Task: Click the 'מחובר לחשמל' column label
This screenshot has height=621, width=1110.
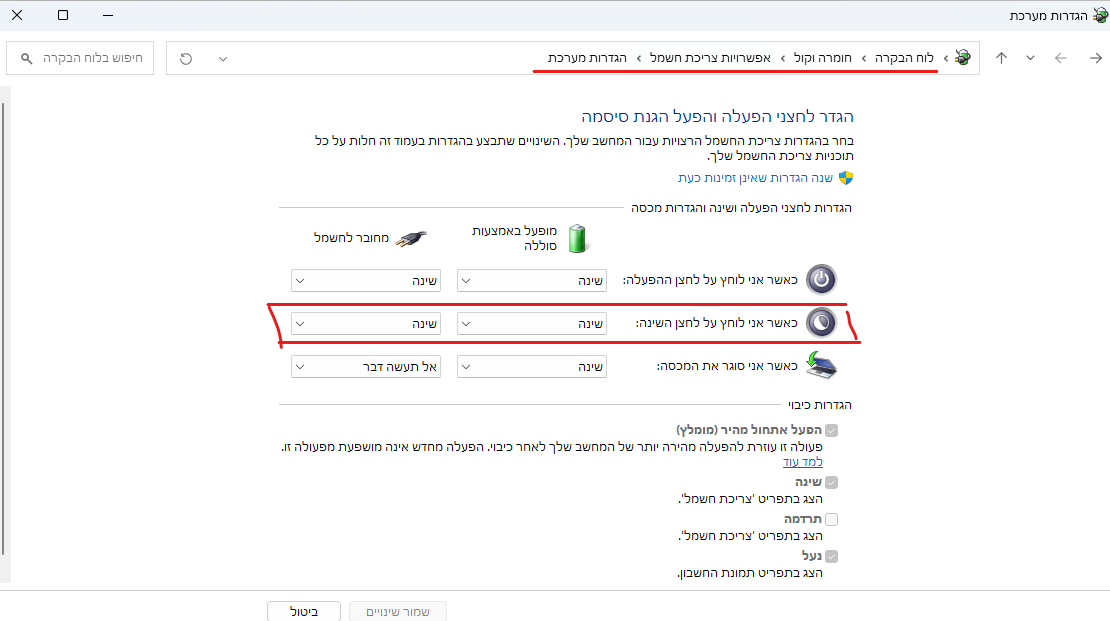Action: (351, 238)
